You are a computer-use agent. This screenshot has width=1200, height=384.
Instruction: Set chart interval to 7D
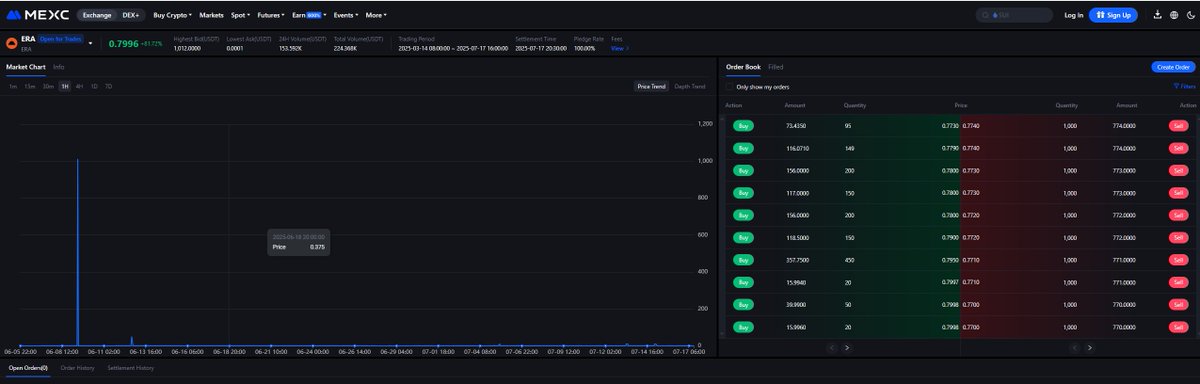tap(108, 87)
